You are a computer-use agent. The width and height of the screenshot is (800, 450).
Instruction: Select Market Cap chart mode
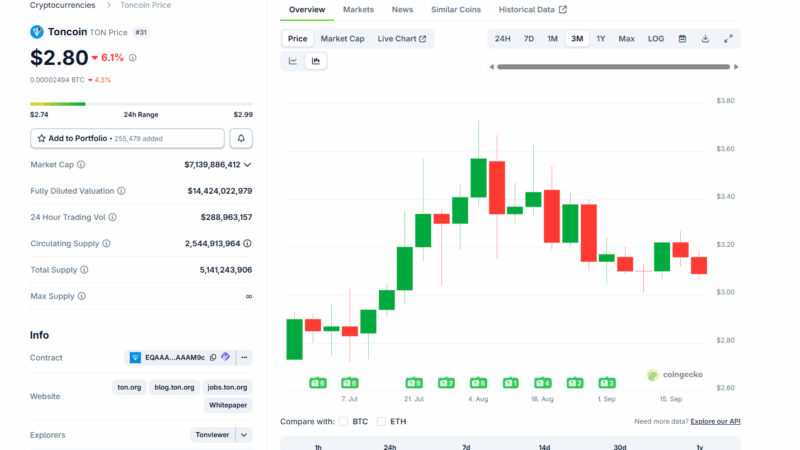click(x=342, y=39)
